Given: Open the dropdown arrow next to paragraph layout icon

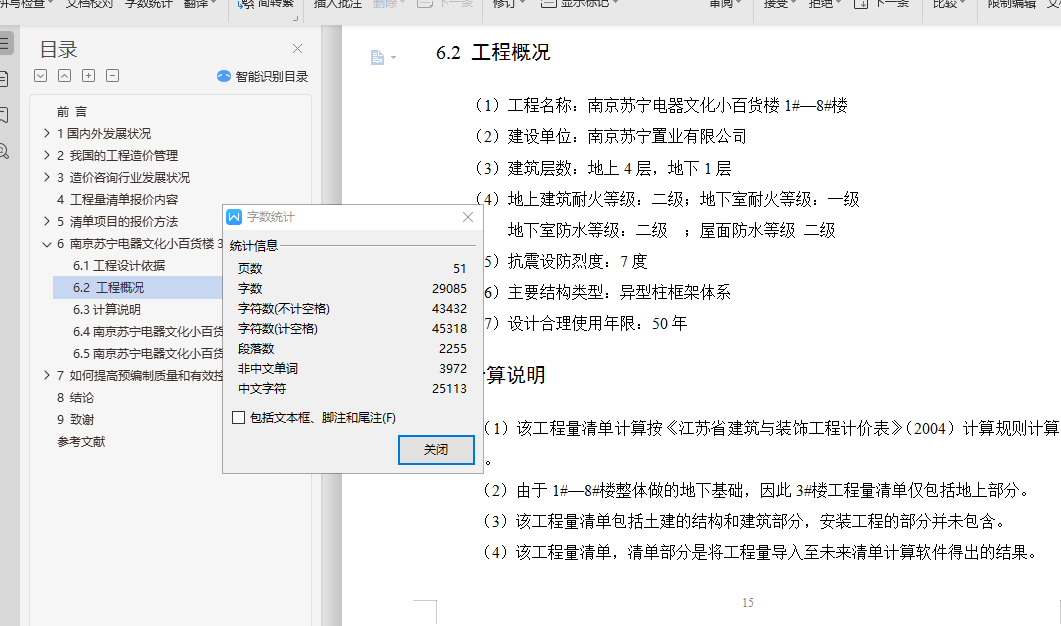Looking at the screenshot, I should tap(393, 58).
